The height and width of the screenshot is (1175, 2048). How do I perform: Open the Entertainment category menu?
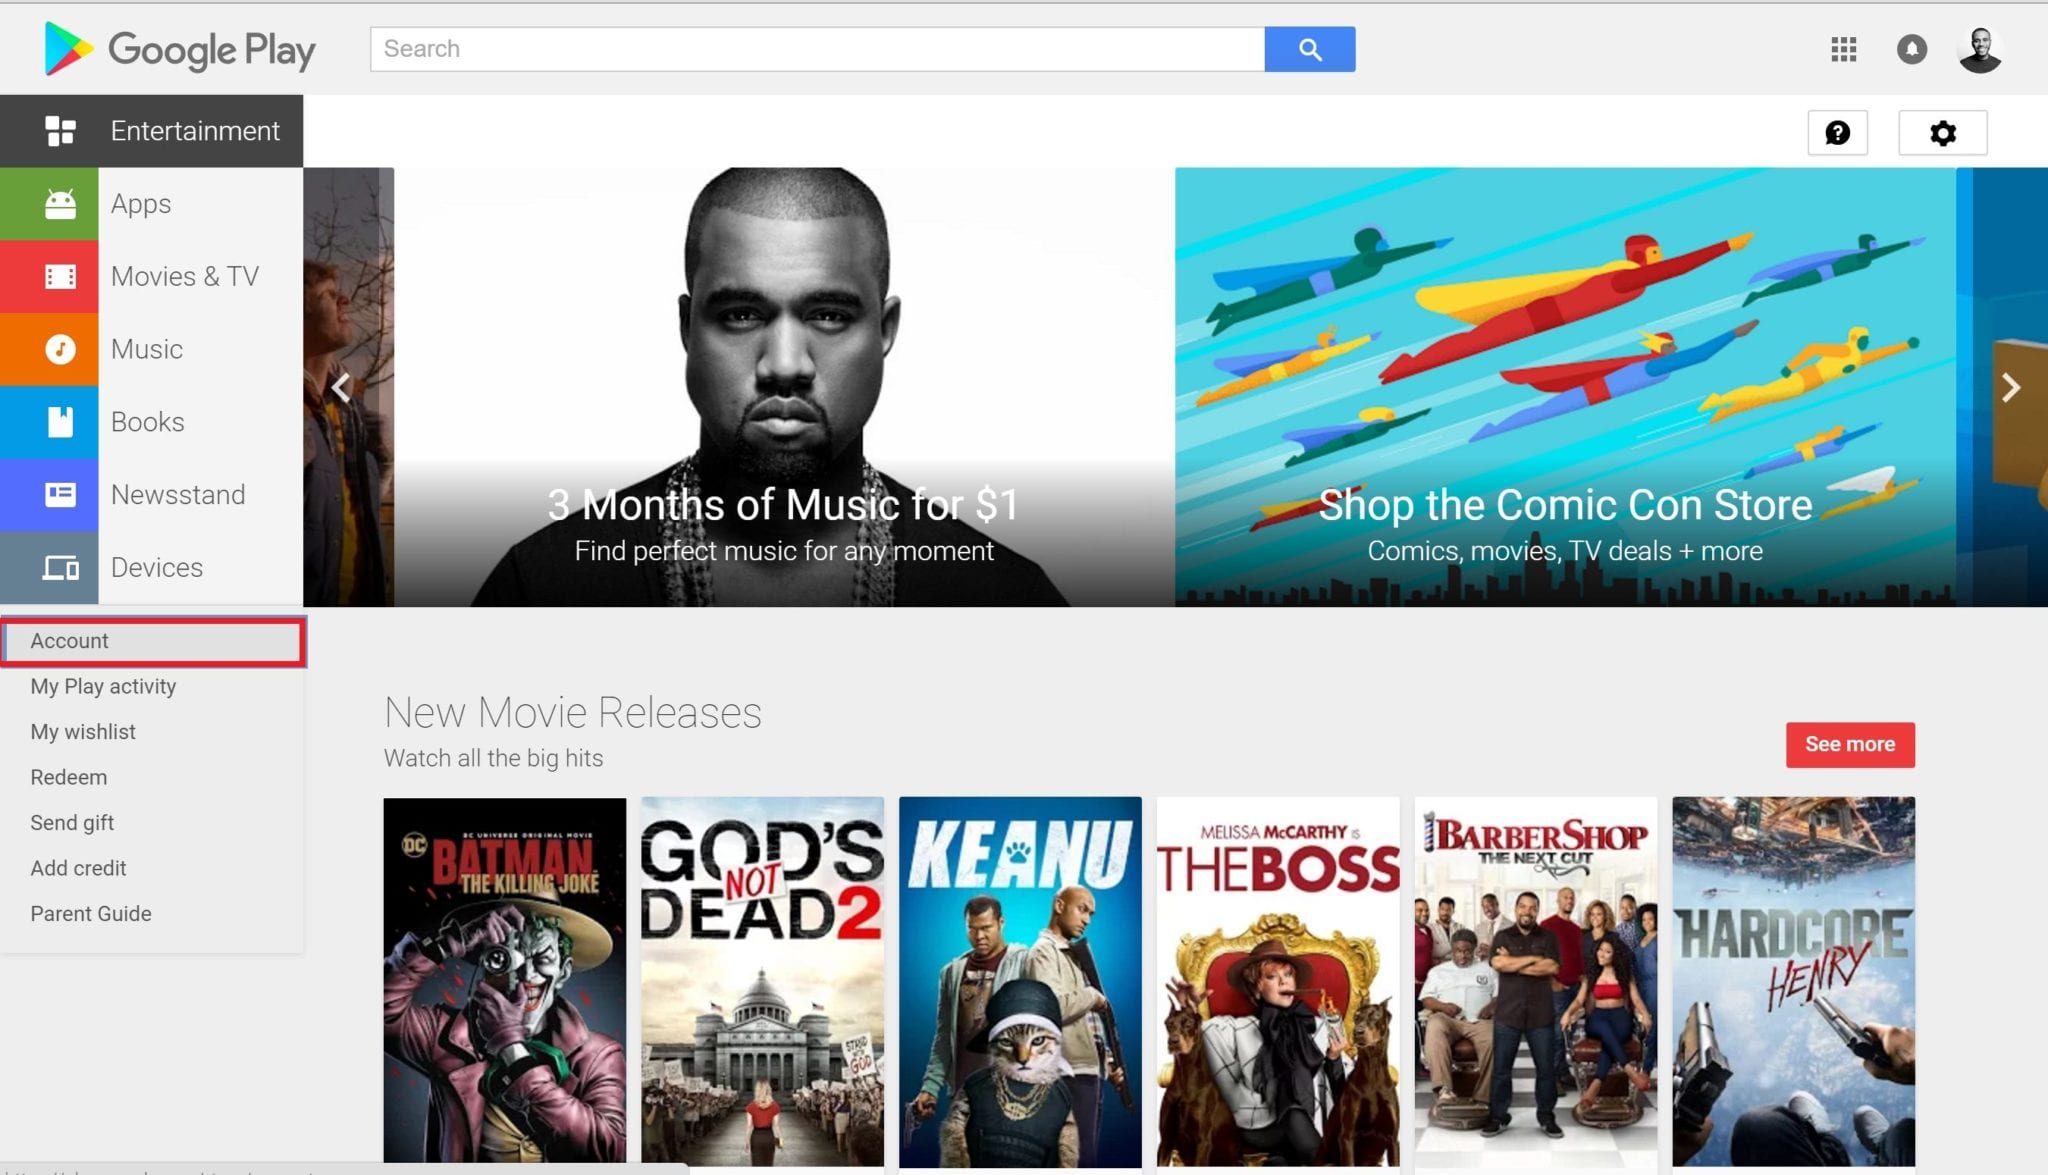click(195, 131)
